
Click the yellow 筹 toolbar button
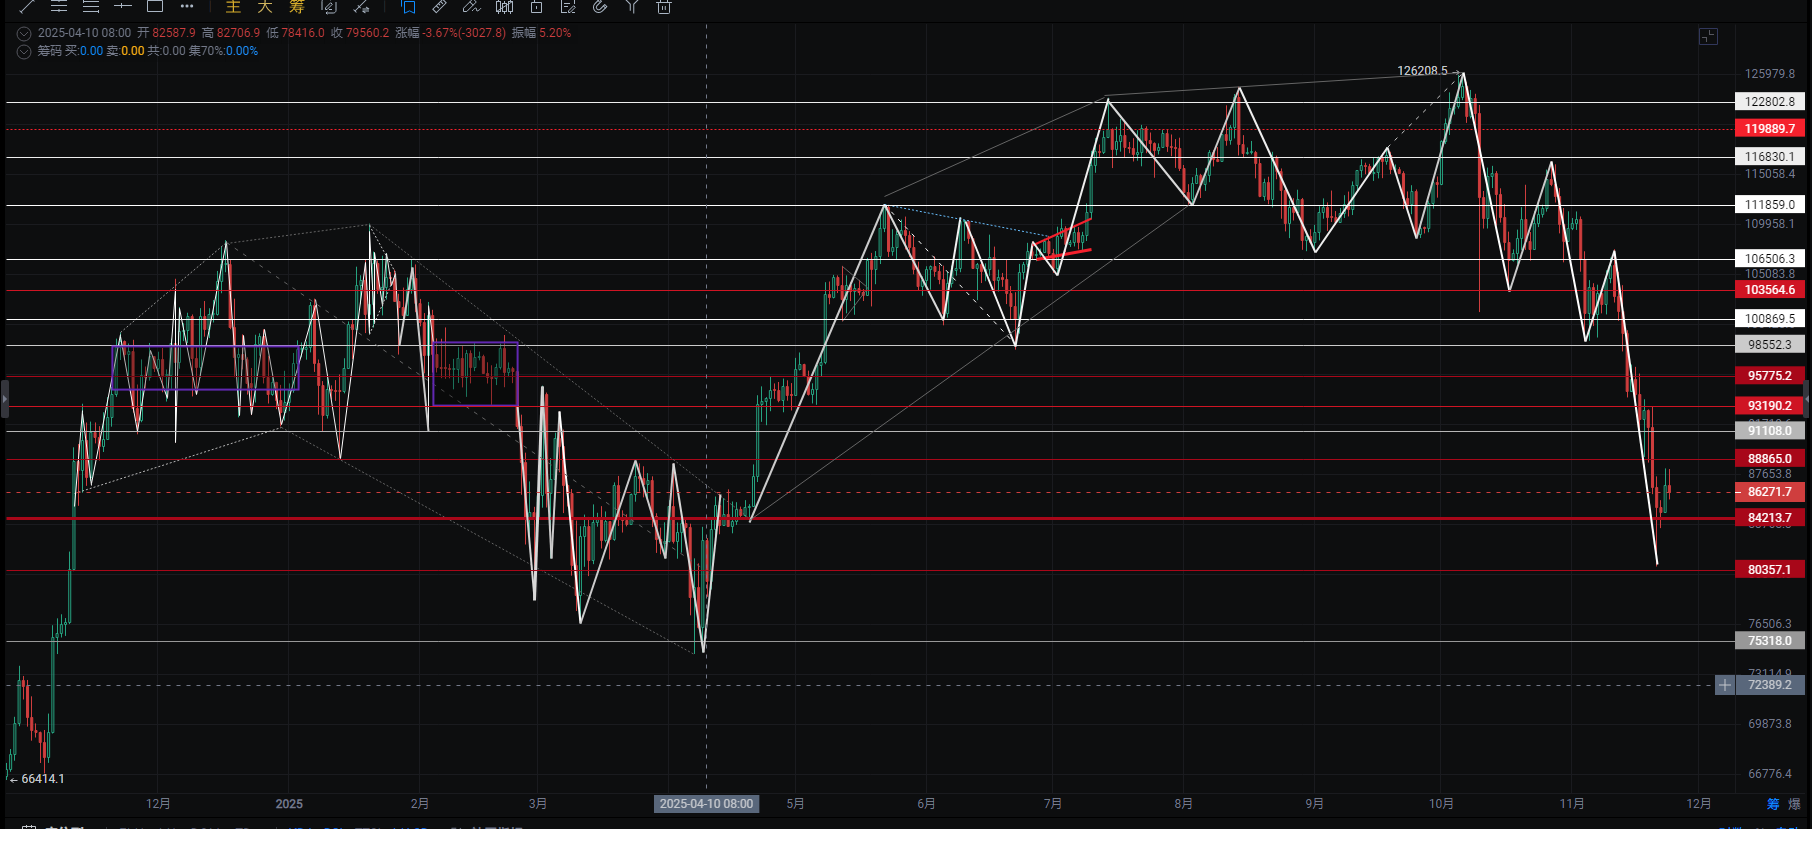tap(297, 7)
